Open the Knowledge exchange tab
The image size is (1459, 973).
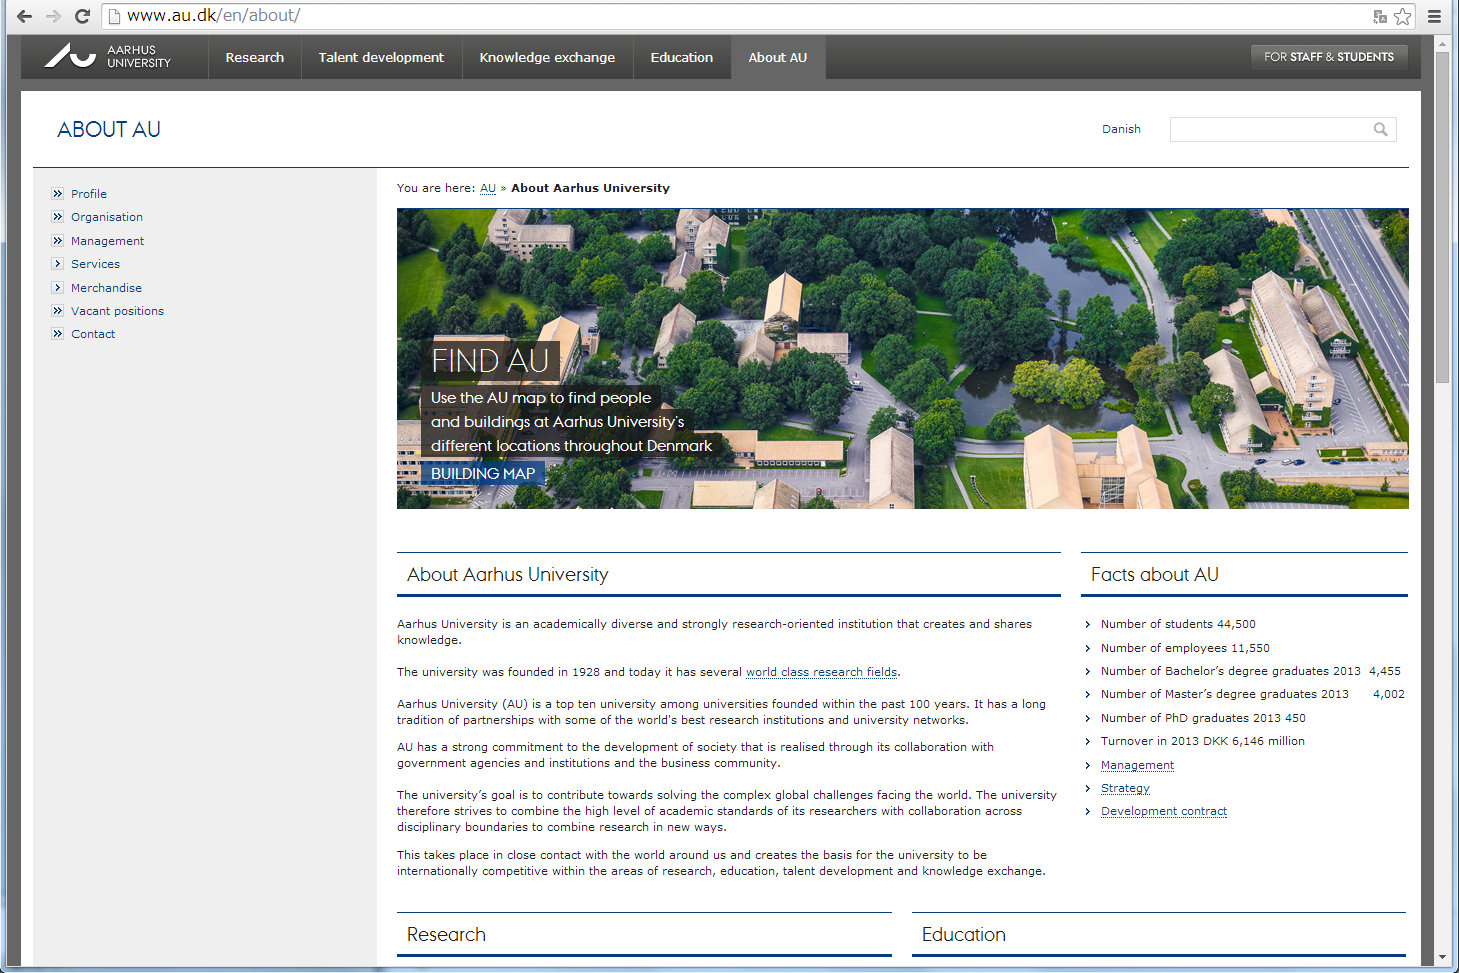547,57
